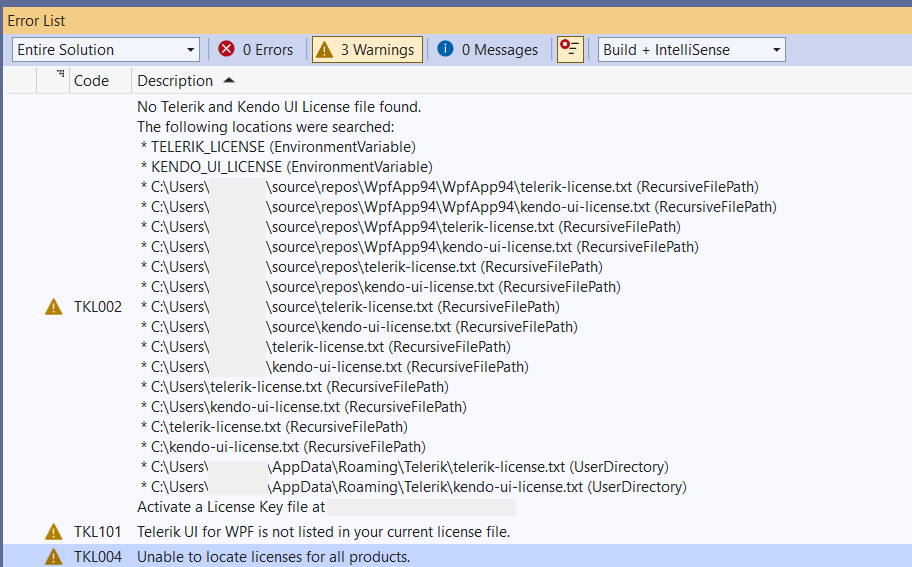Sort by the Code column header
Screen dimensions: 912x567
point(91,81)
